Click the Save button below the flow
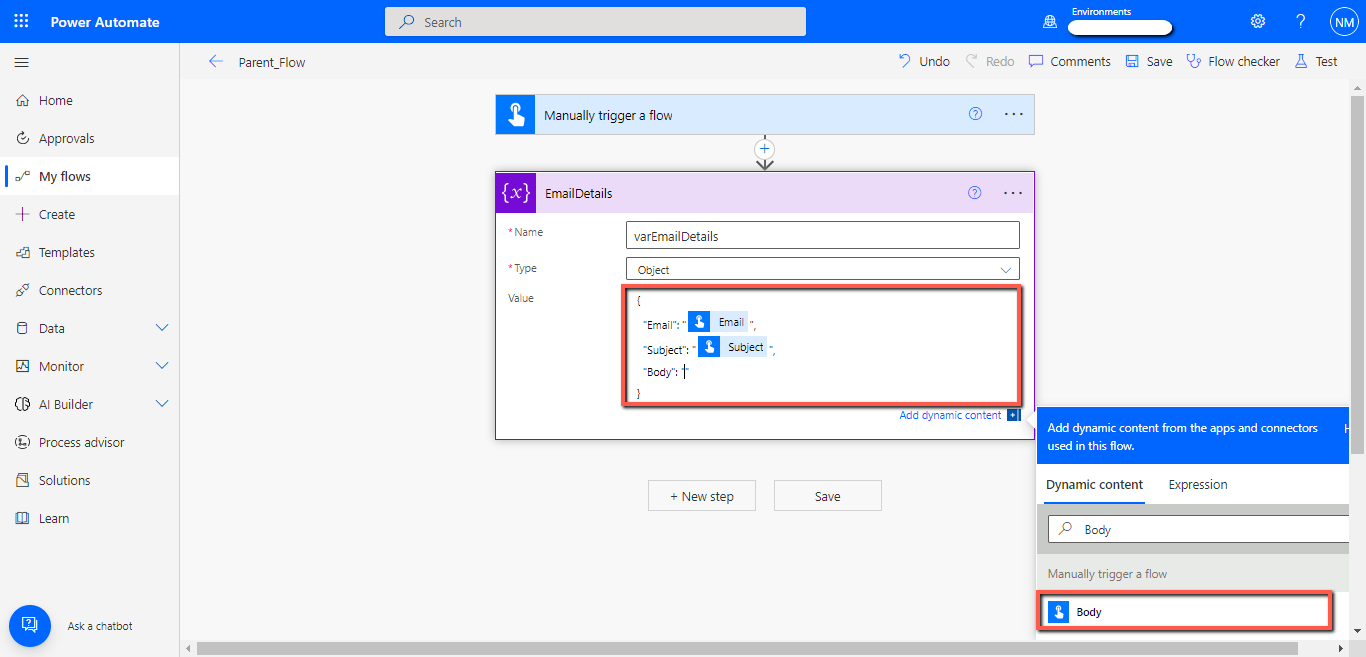Image resolution: width=1366 pixels, height=657 pixels. [828, 496]
